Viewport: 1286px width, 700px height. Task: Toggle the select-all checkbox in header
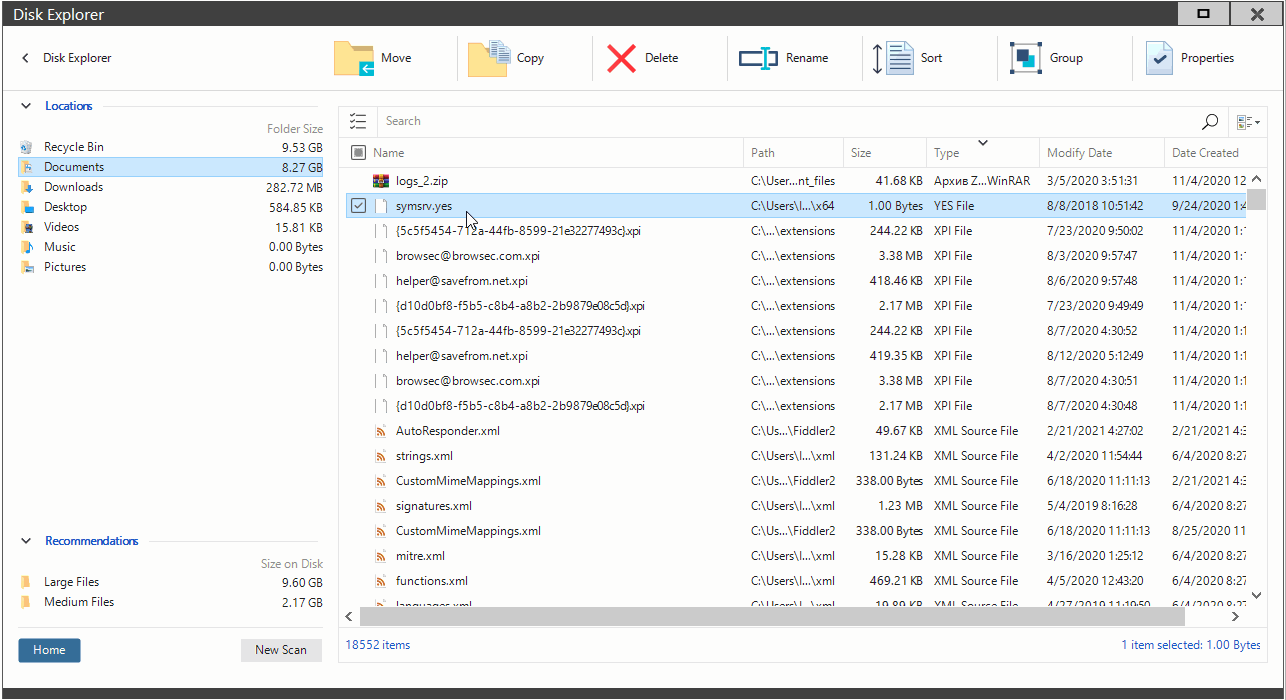coord(359,153)
